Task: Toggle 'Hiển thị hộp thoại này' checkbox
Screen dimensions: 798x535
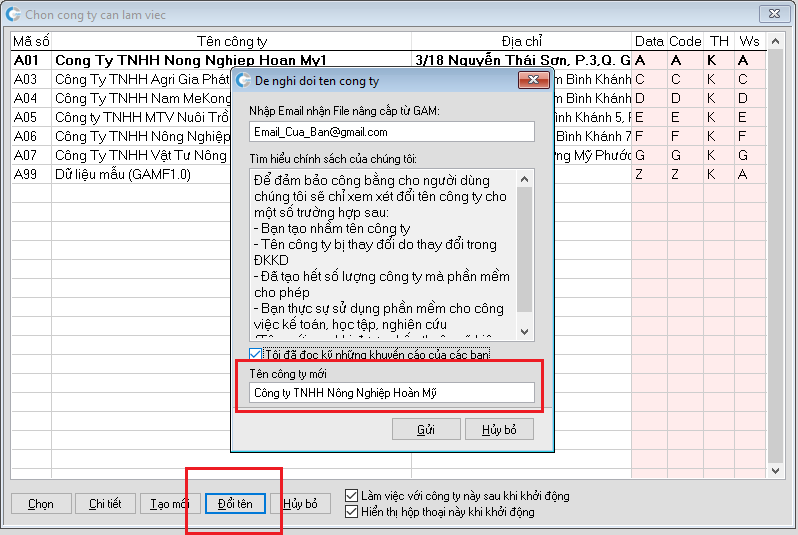Action: (351, 512)
